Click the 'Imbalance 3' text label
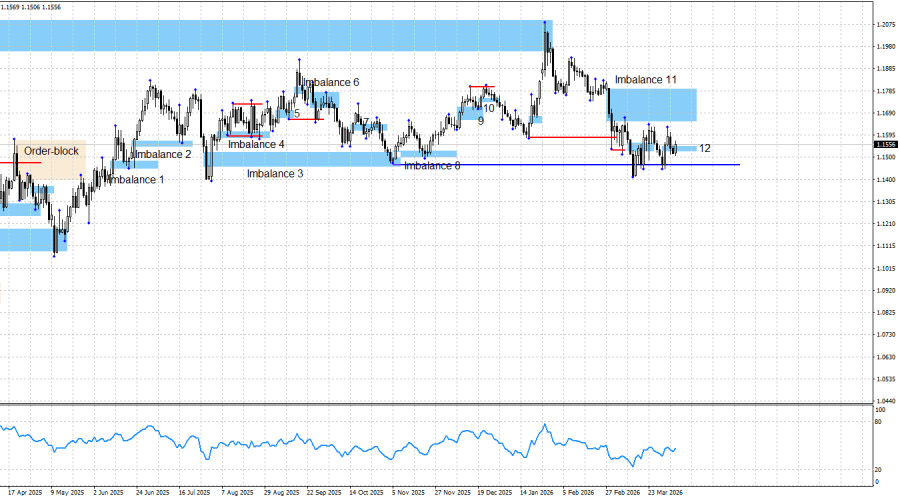The width and height of the screenshot is (900, 500). click(x=275, y=173)
